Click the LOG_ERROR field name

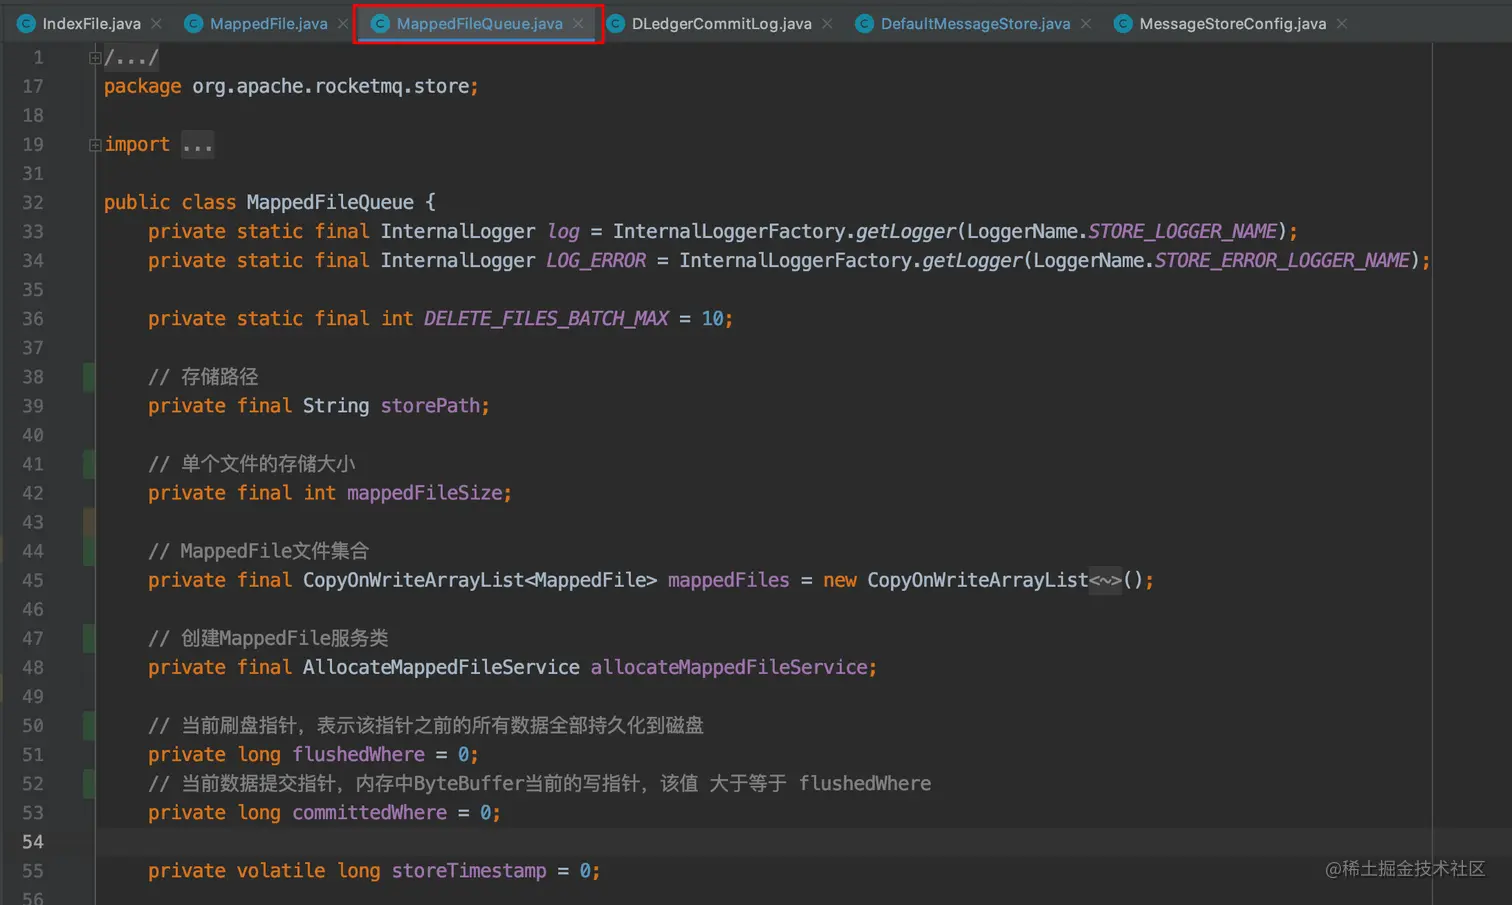(596, 261)
